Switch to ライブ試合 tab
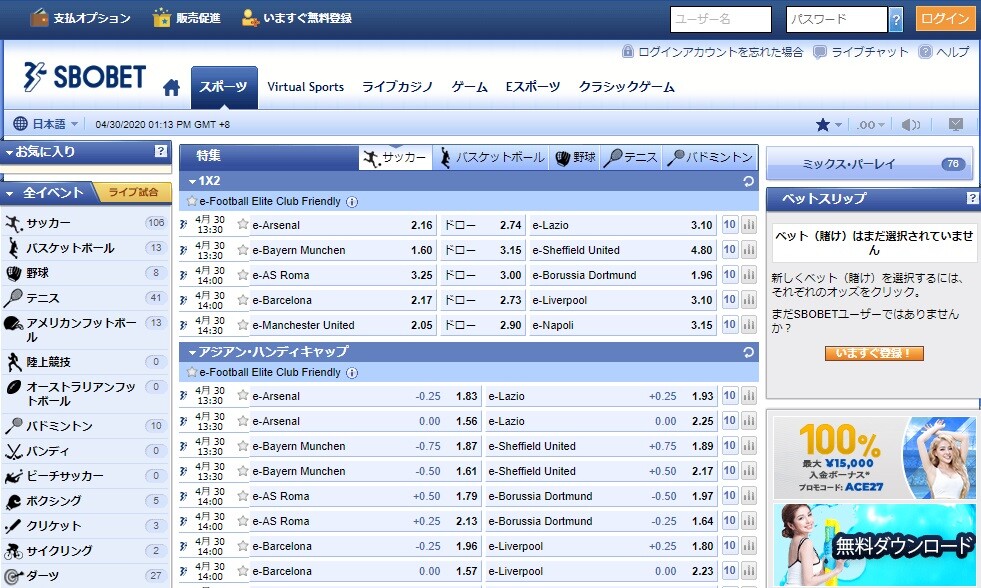The height and width of the screenshot is (588, 981). 133,192
